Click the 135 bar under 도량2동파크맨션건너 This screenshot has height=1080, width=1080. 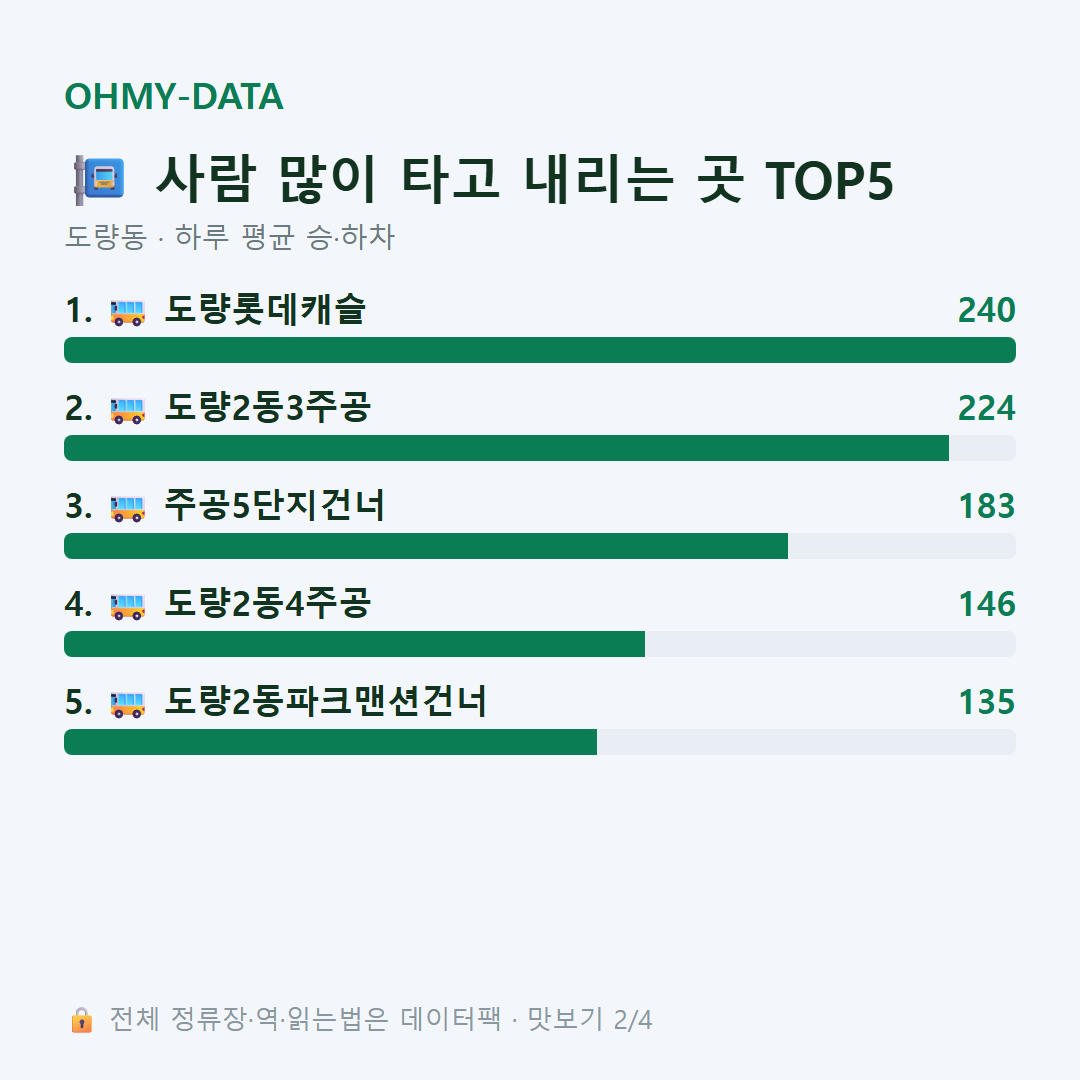point(540,742)
